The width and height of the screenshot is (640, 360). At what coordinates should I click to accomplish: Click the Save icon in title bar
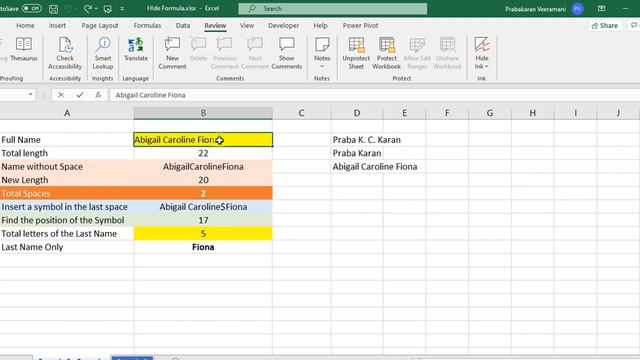pyautogui.click(x=53, y=9)
